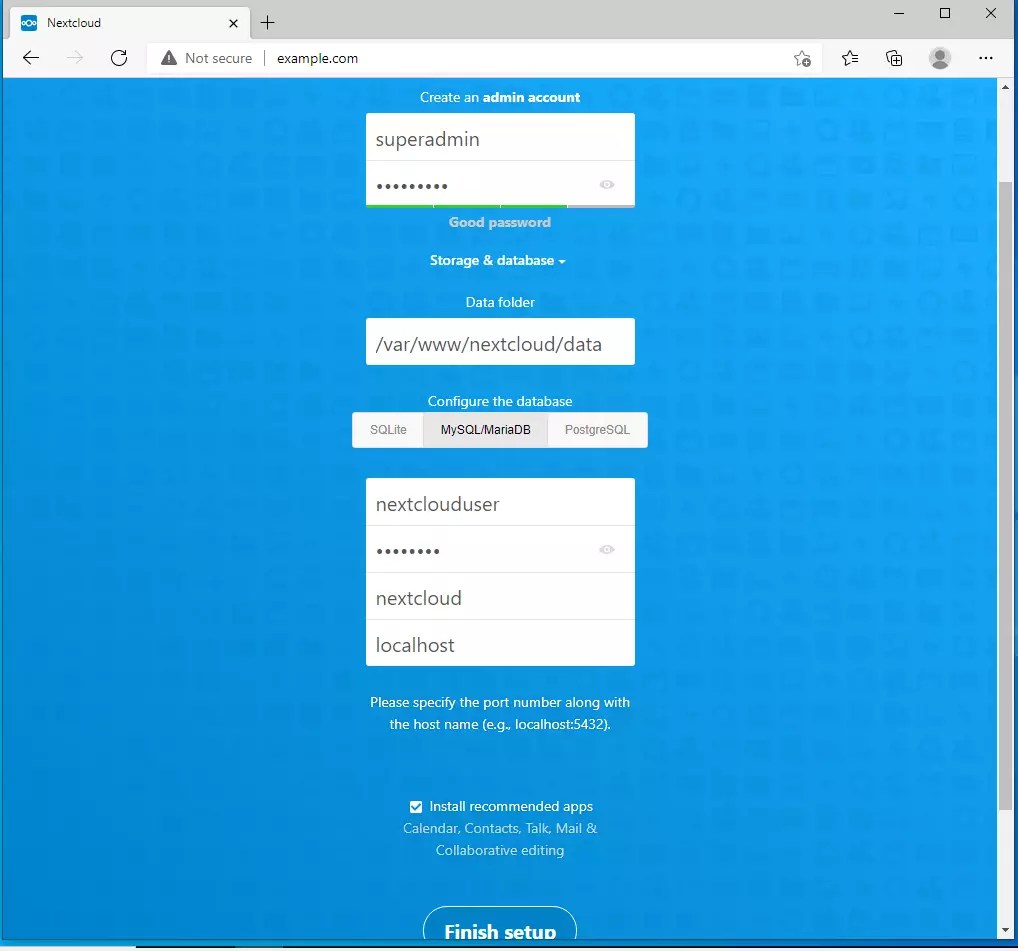Select the MySQL/MariaDB database option
The height and width of the screenshot is (951, 1018).
[x=486, y=430]
